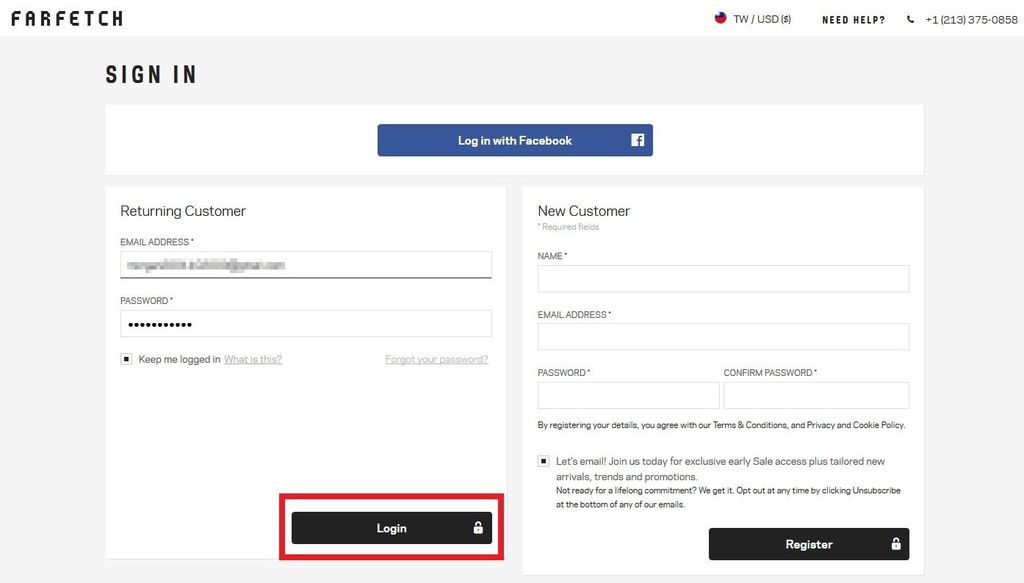Click the SIGN IN page title
Viewport: 1024px width, 583px height.
[151, 74]
